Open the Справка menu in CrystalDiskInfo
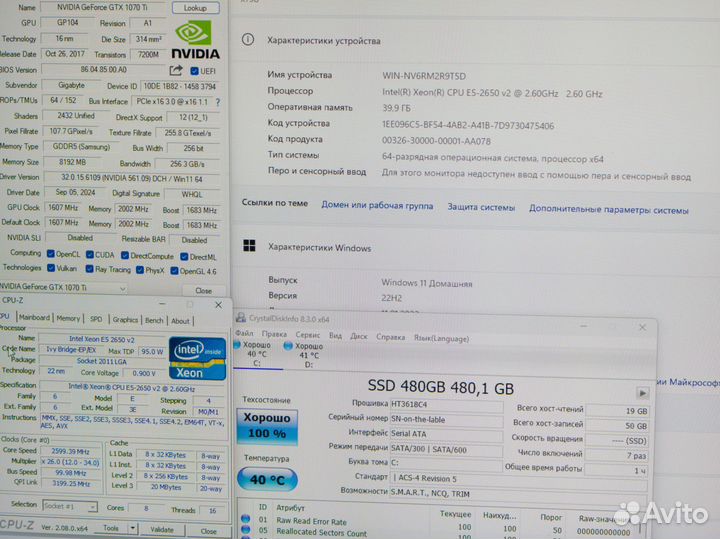This screenshot has height=539, width=720. 390,337
